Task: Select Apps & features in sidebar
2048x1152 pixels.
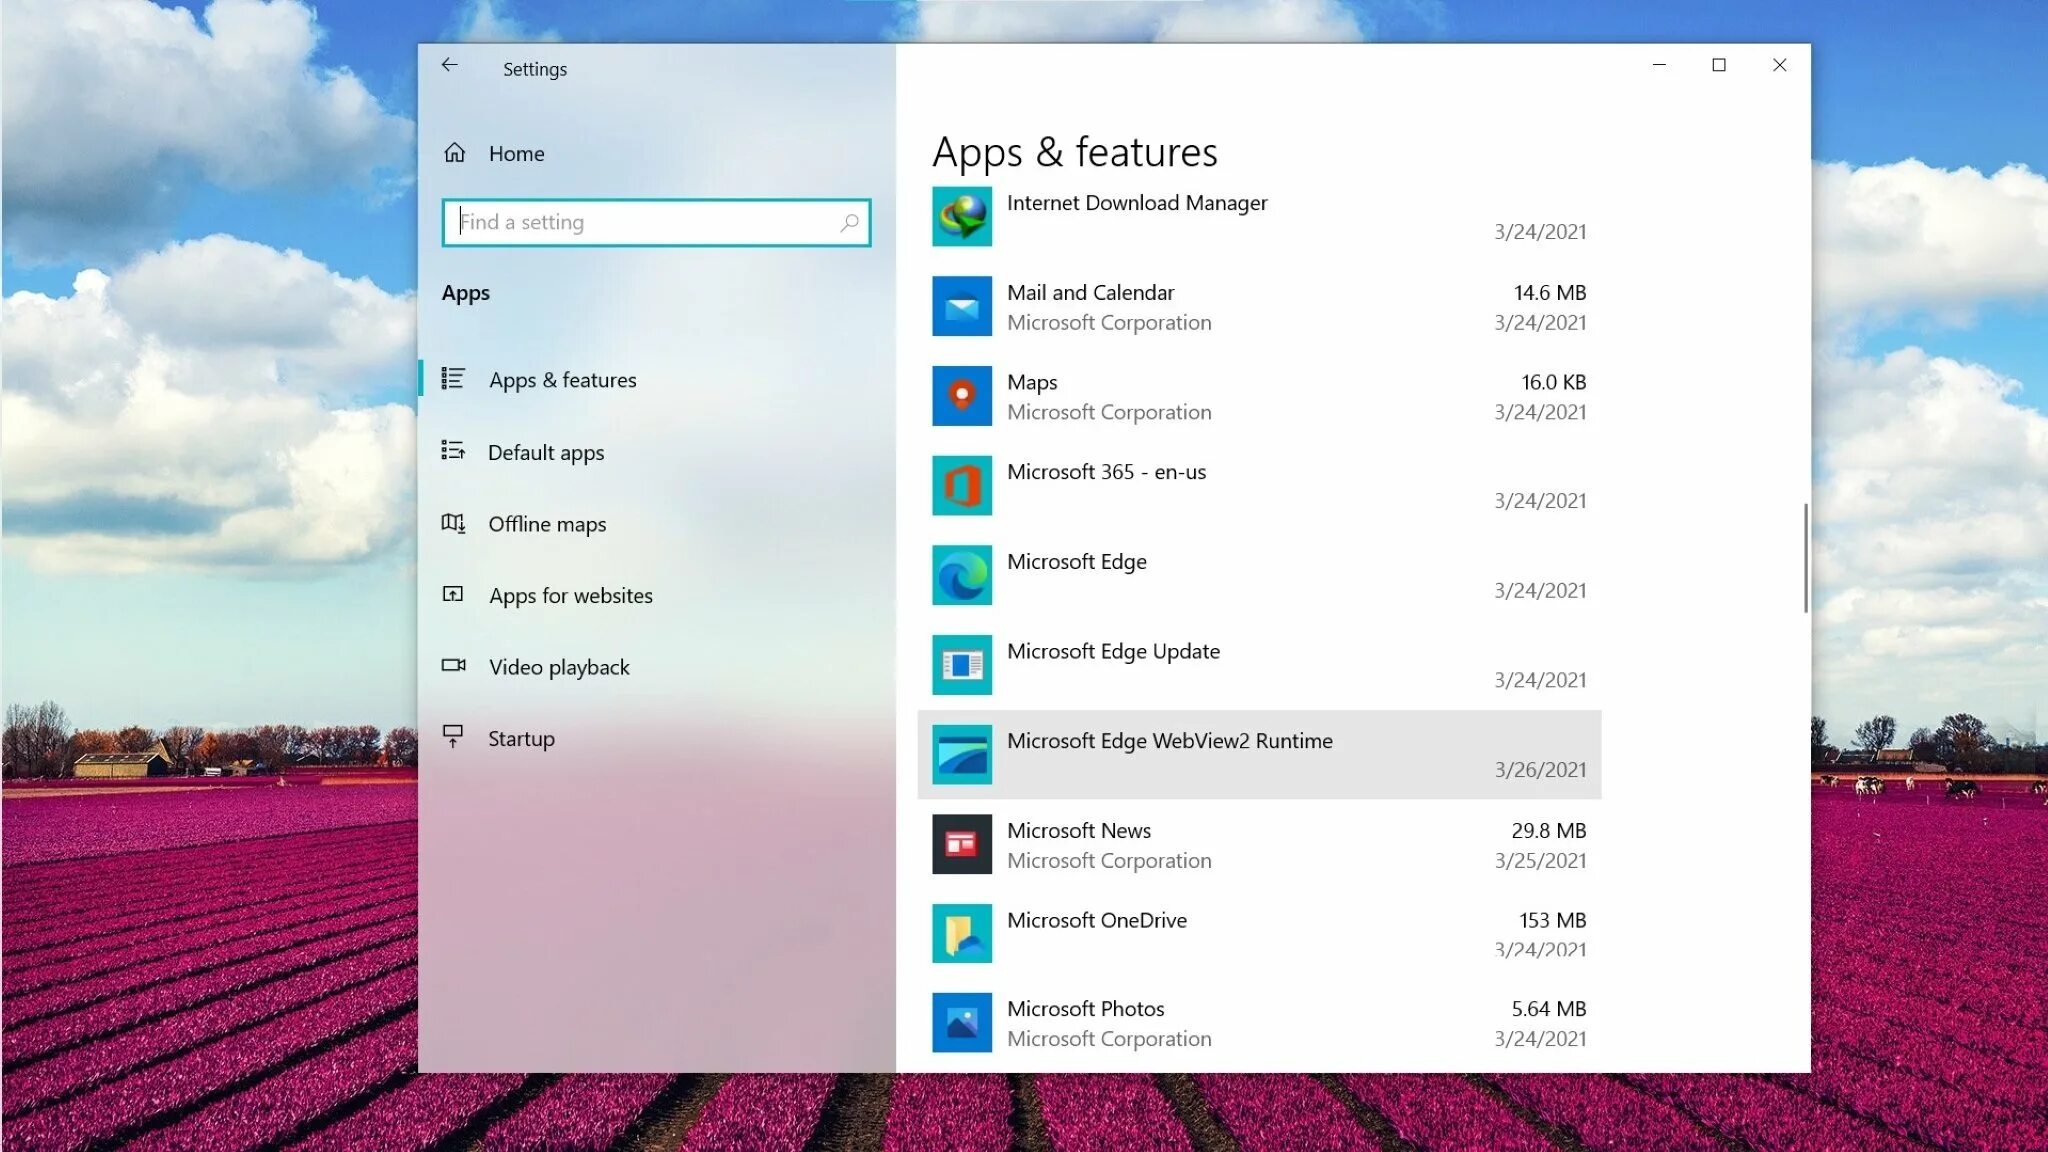Action: [x=562, y=380]
